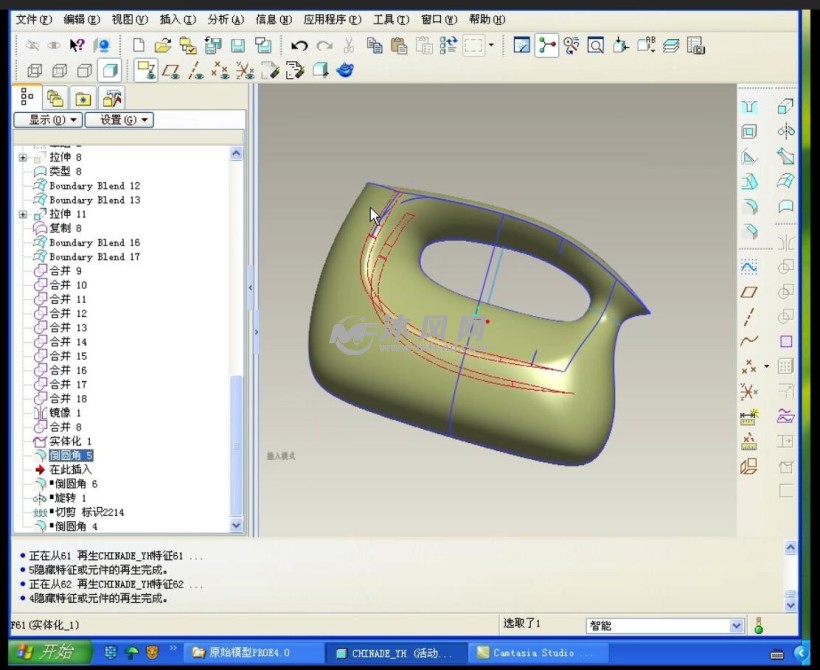
Task: Open the 设置(G) dropdown in the model tree
Action: click(119, 120)
